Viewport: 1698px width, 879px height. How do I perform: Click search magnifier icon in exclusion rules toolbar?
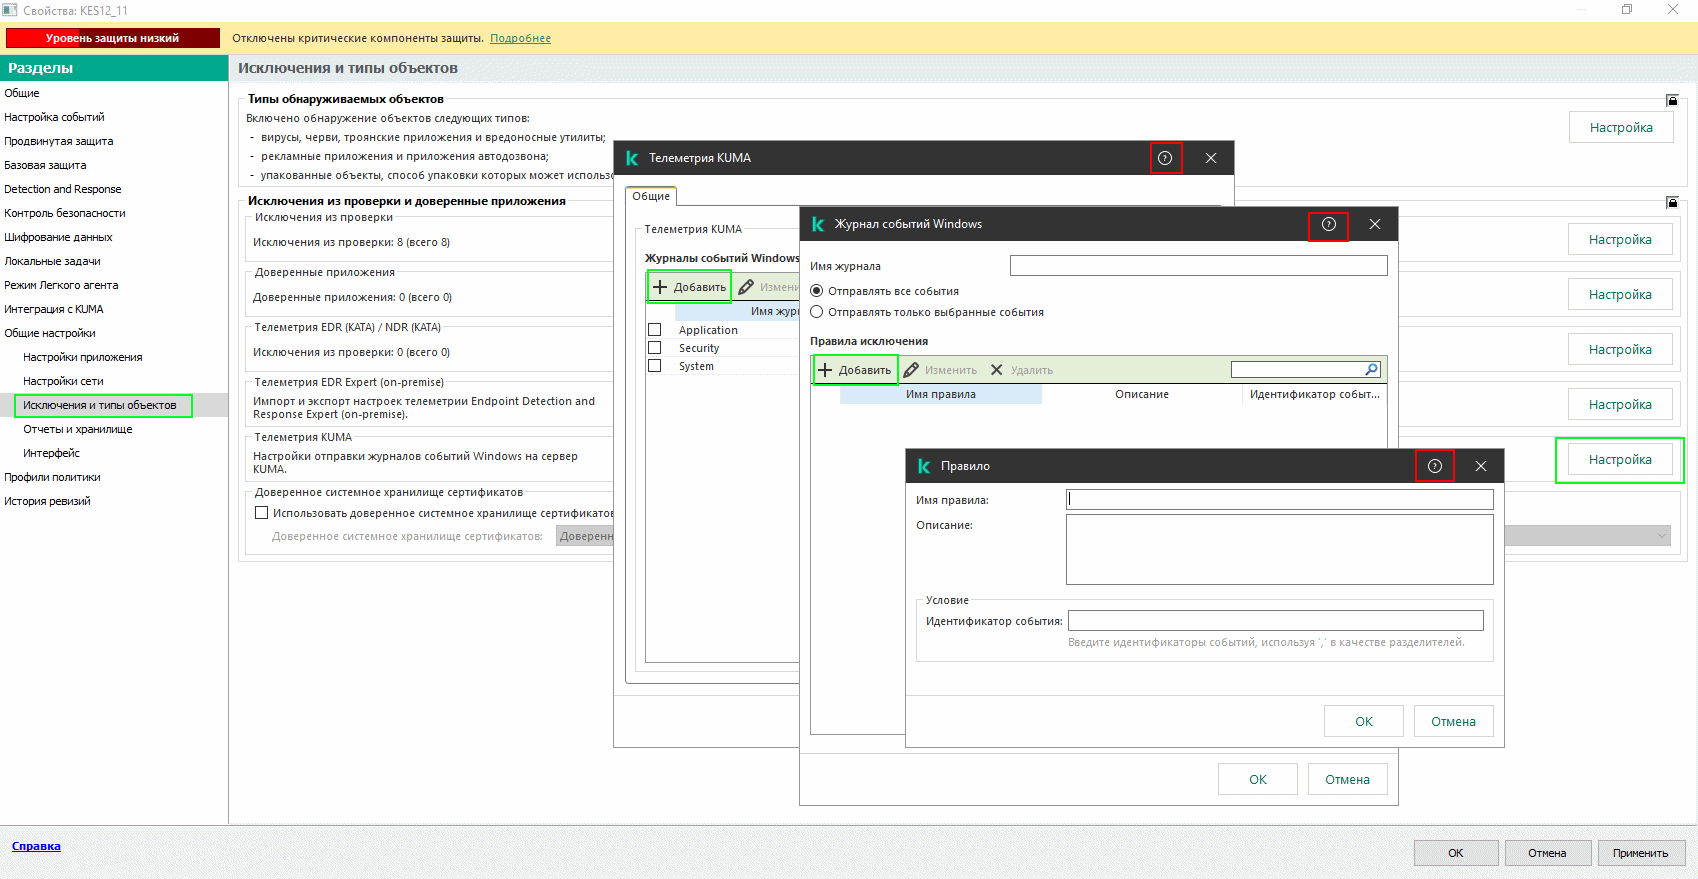tap(1372, 370)
